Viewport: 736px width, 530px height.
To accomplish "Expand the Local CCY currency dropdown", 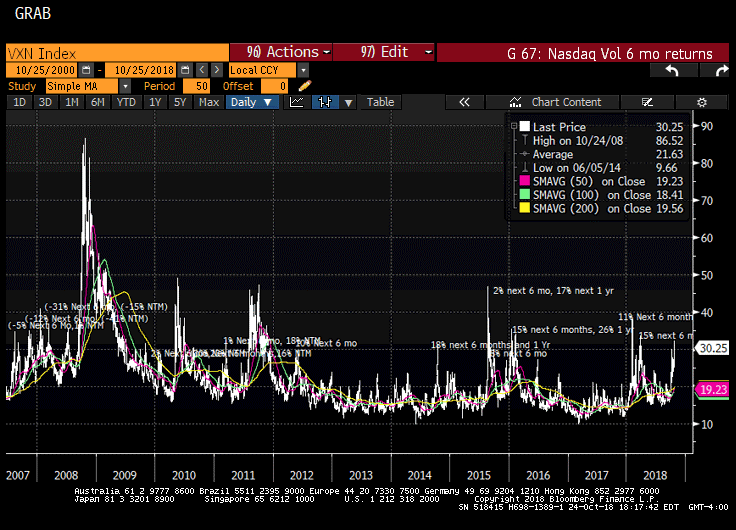I will (x=303, y=70).
